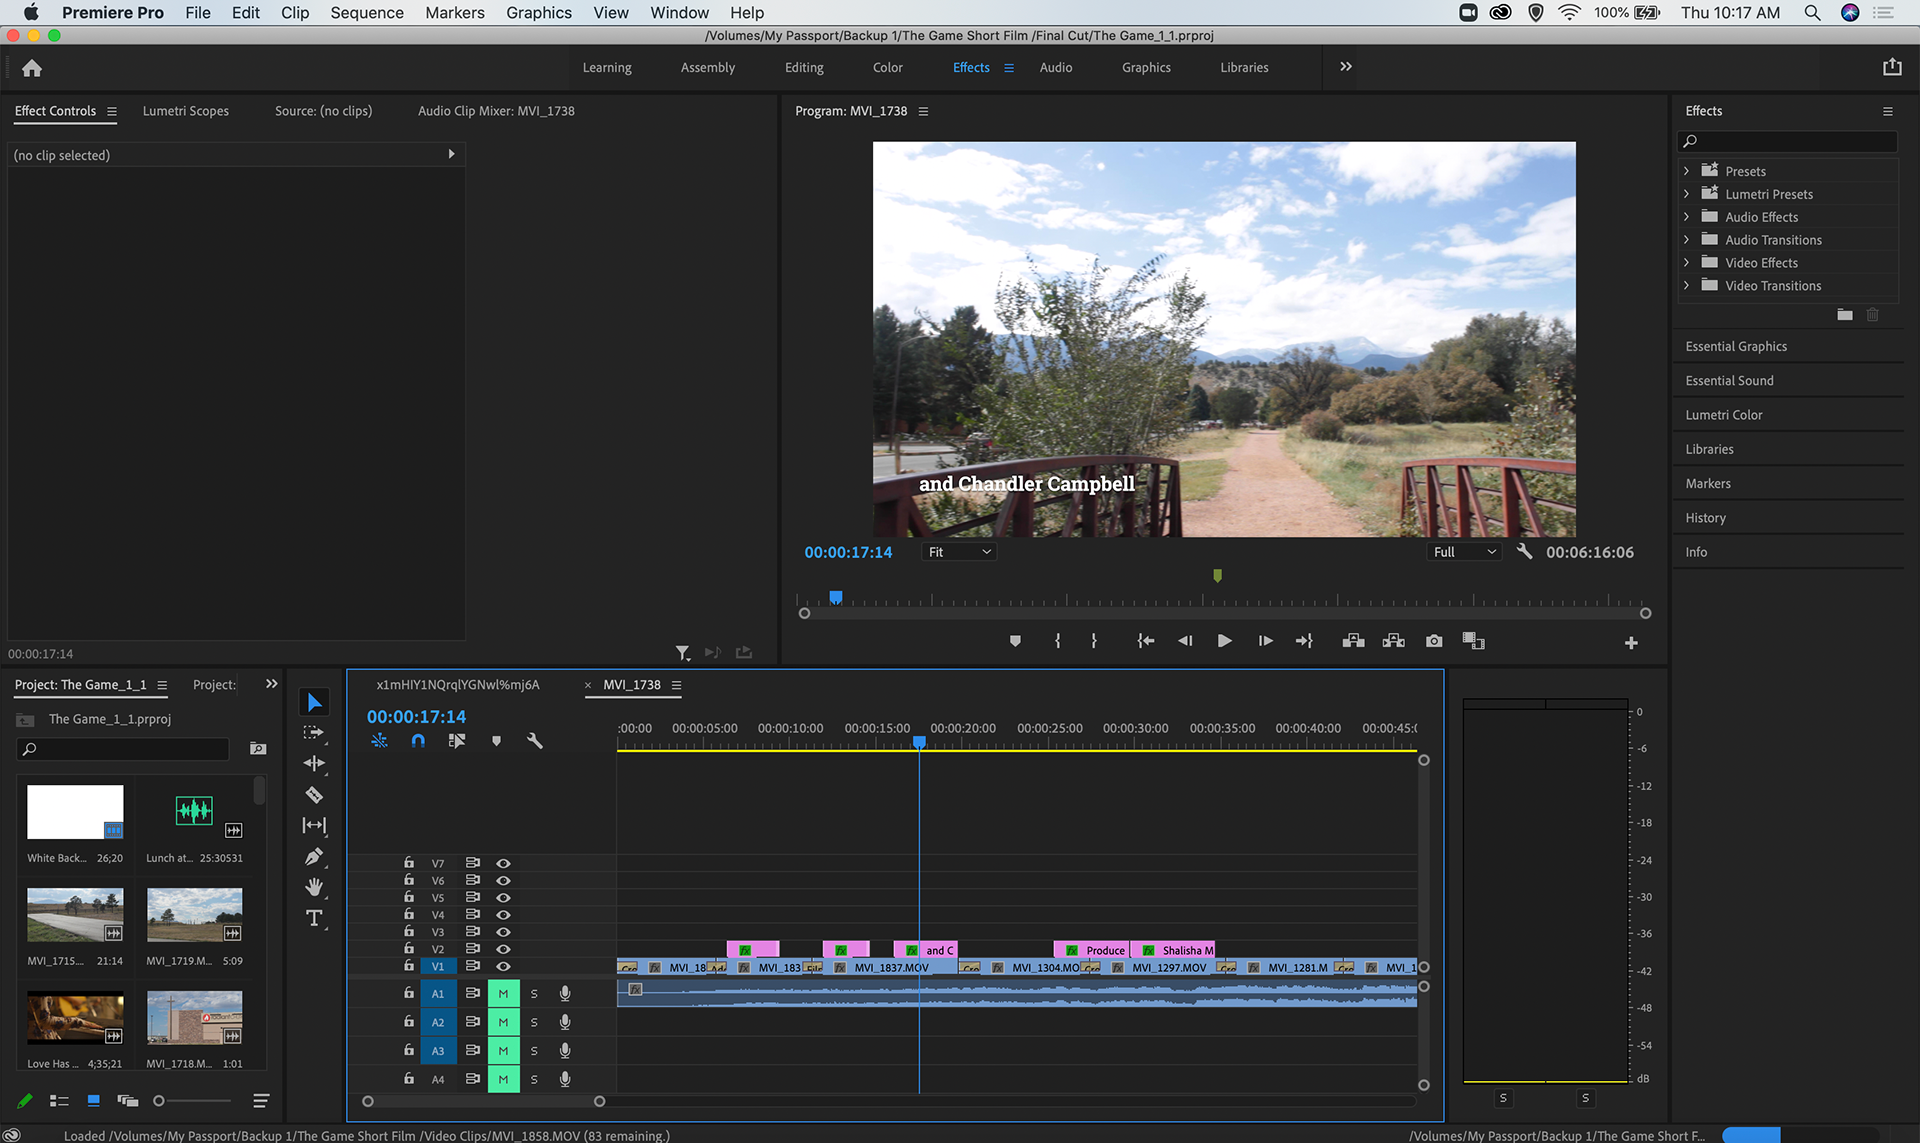Toggle Linked Selection in timeline

[x=457, y=741]
